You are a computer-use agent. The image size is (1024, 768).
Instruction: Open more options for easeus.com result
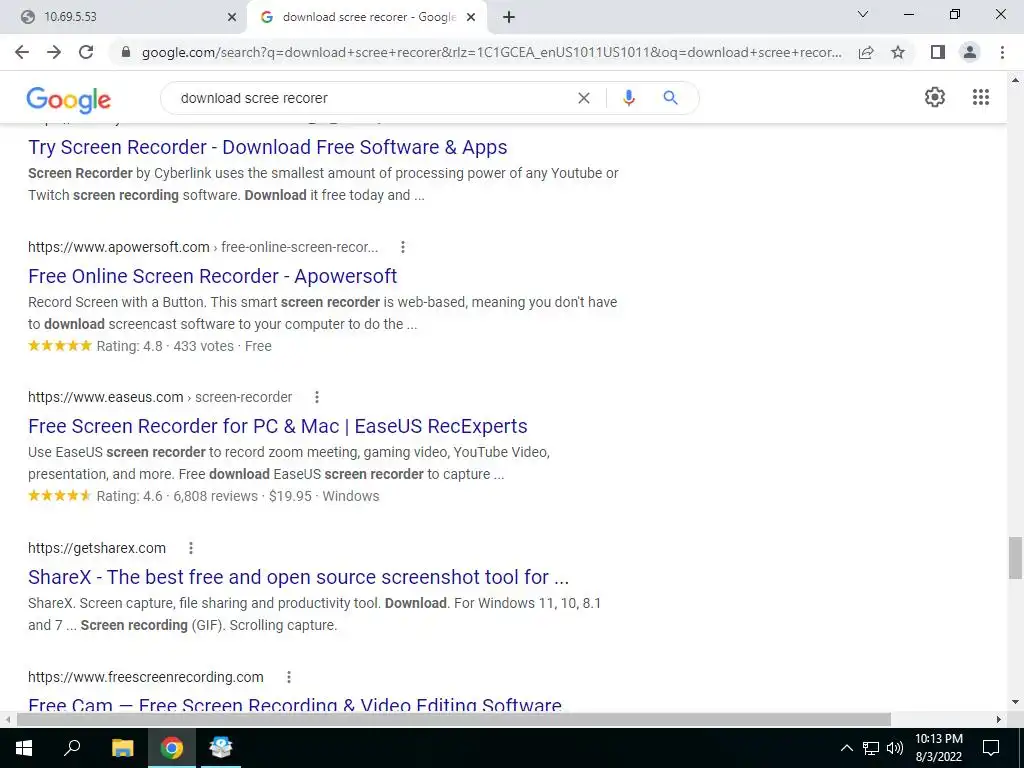coord(317,397)
